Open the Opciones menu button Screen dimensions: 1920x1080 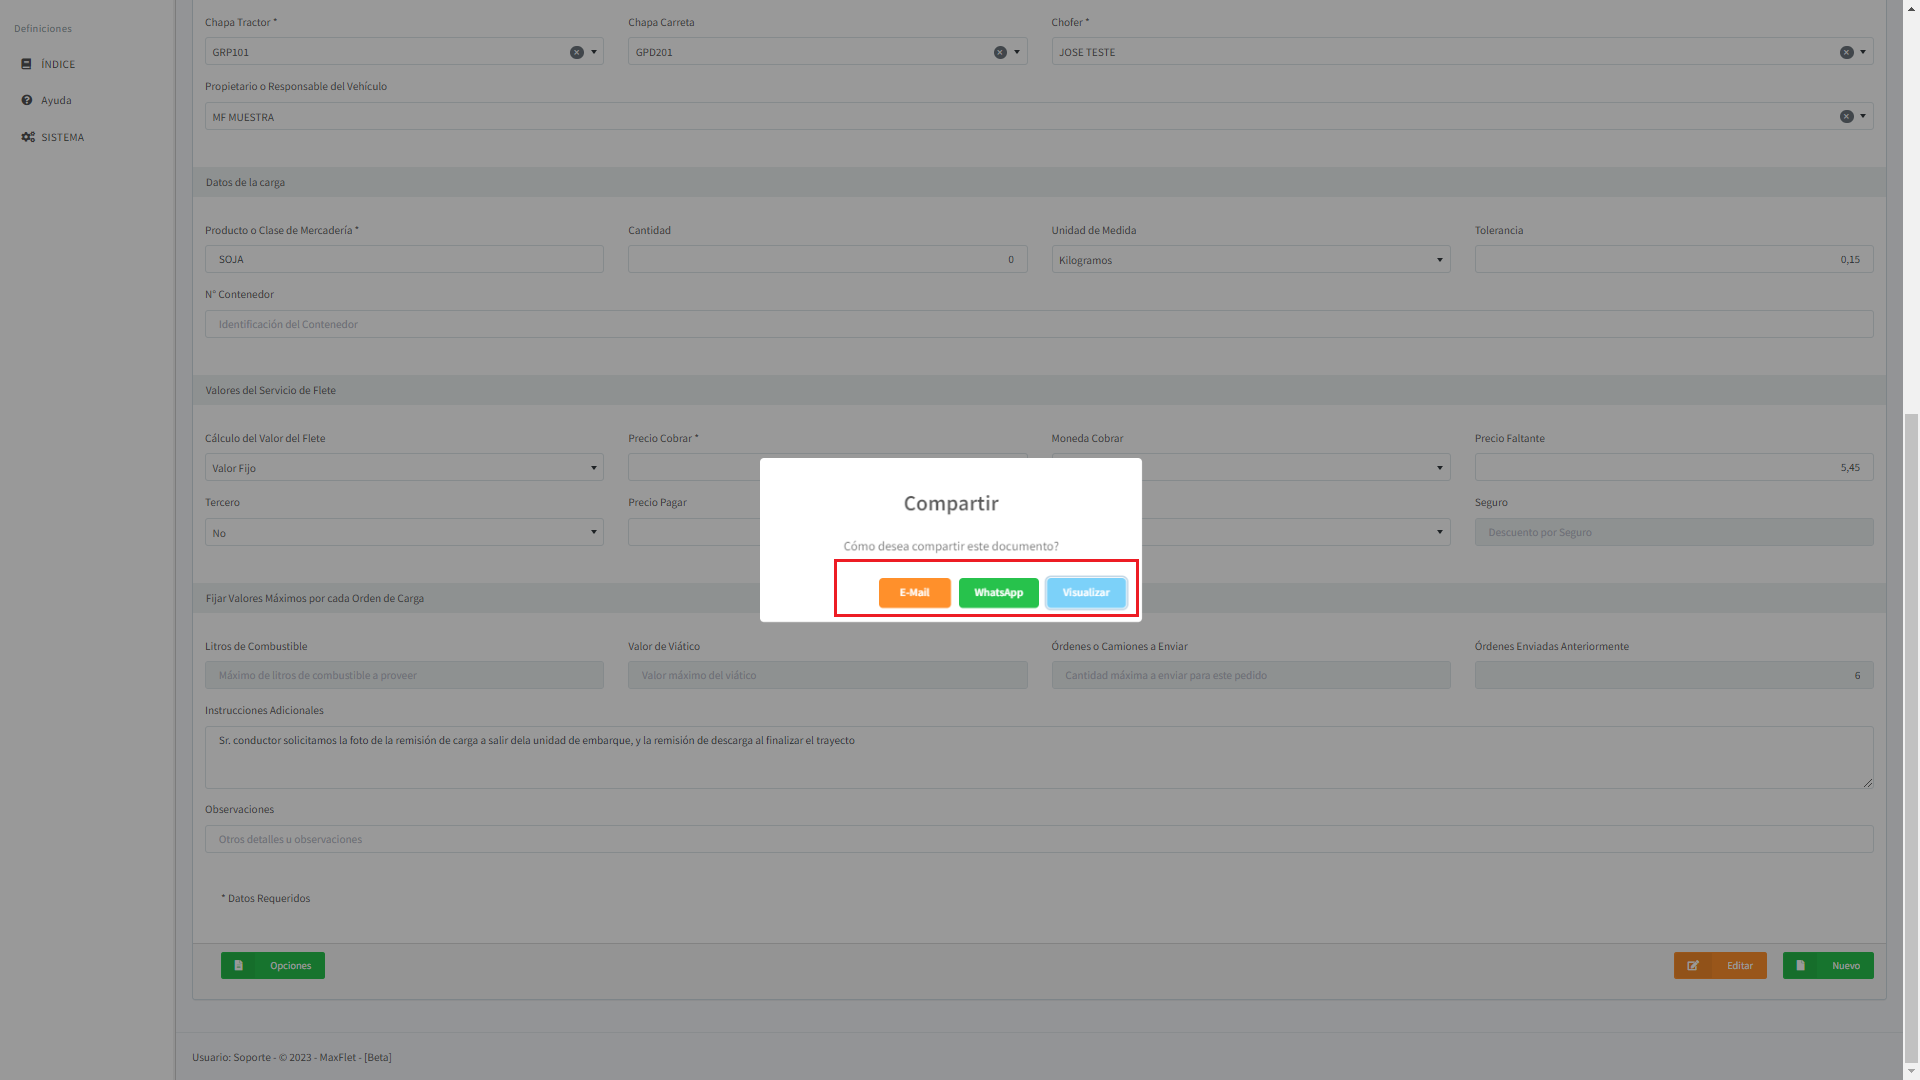click(273, 966)
